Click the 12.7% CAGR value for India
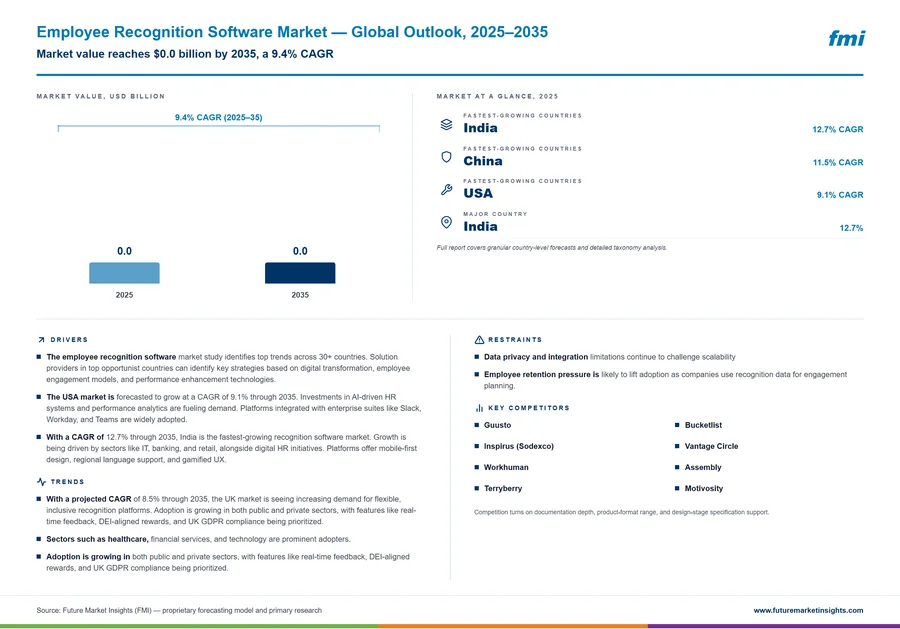This screenshot has width=900, height=629. 837,129
